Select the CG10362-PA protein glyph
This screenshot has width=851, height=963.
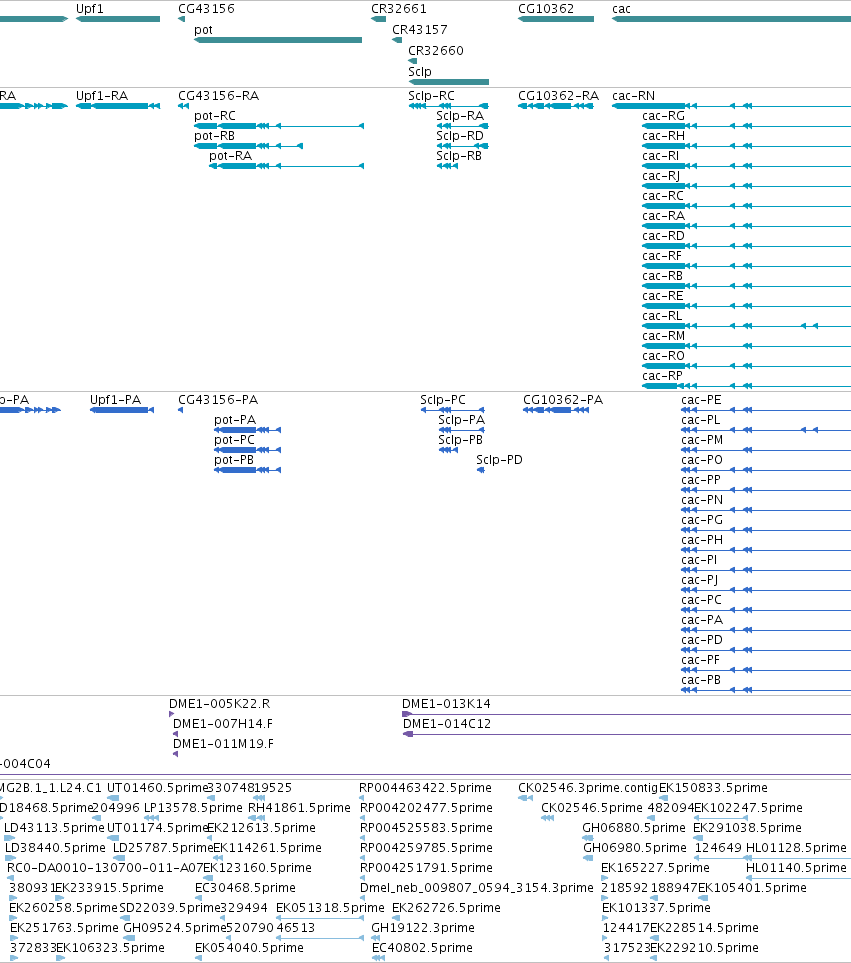(556, 410)
